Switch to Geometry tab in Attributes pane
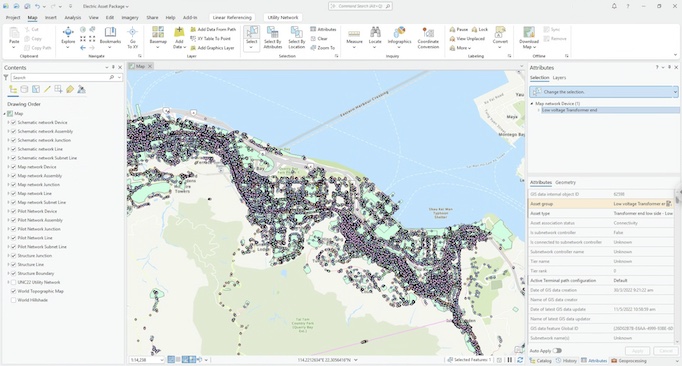682x366 pixels. pyautogui.click(x=565, y=182)
